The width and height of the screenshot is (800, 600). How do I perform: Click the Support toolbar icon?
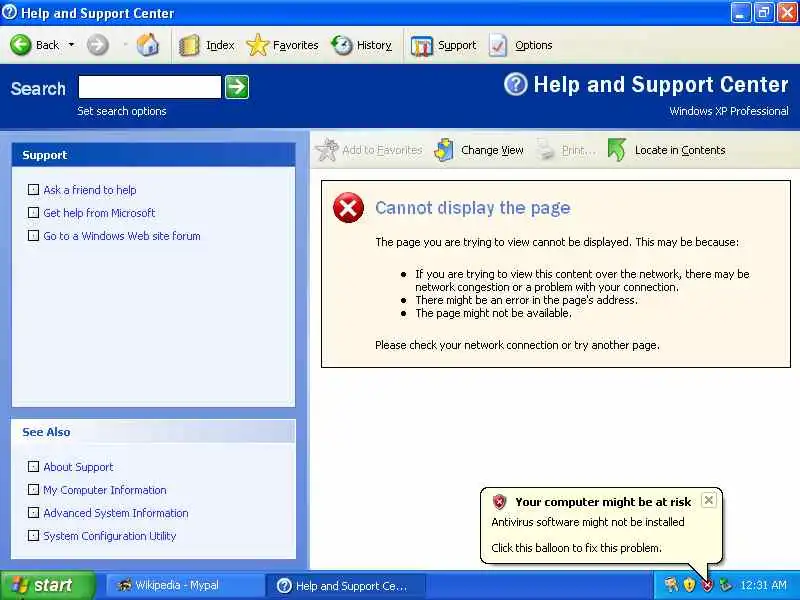click(x=422, y=46)
